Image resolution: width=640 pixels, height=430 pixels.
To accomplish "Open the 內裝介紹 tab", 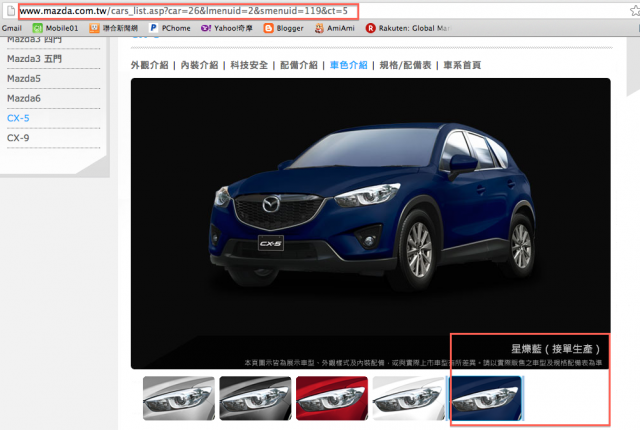I will click(x=199, y=65).
